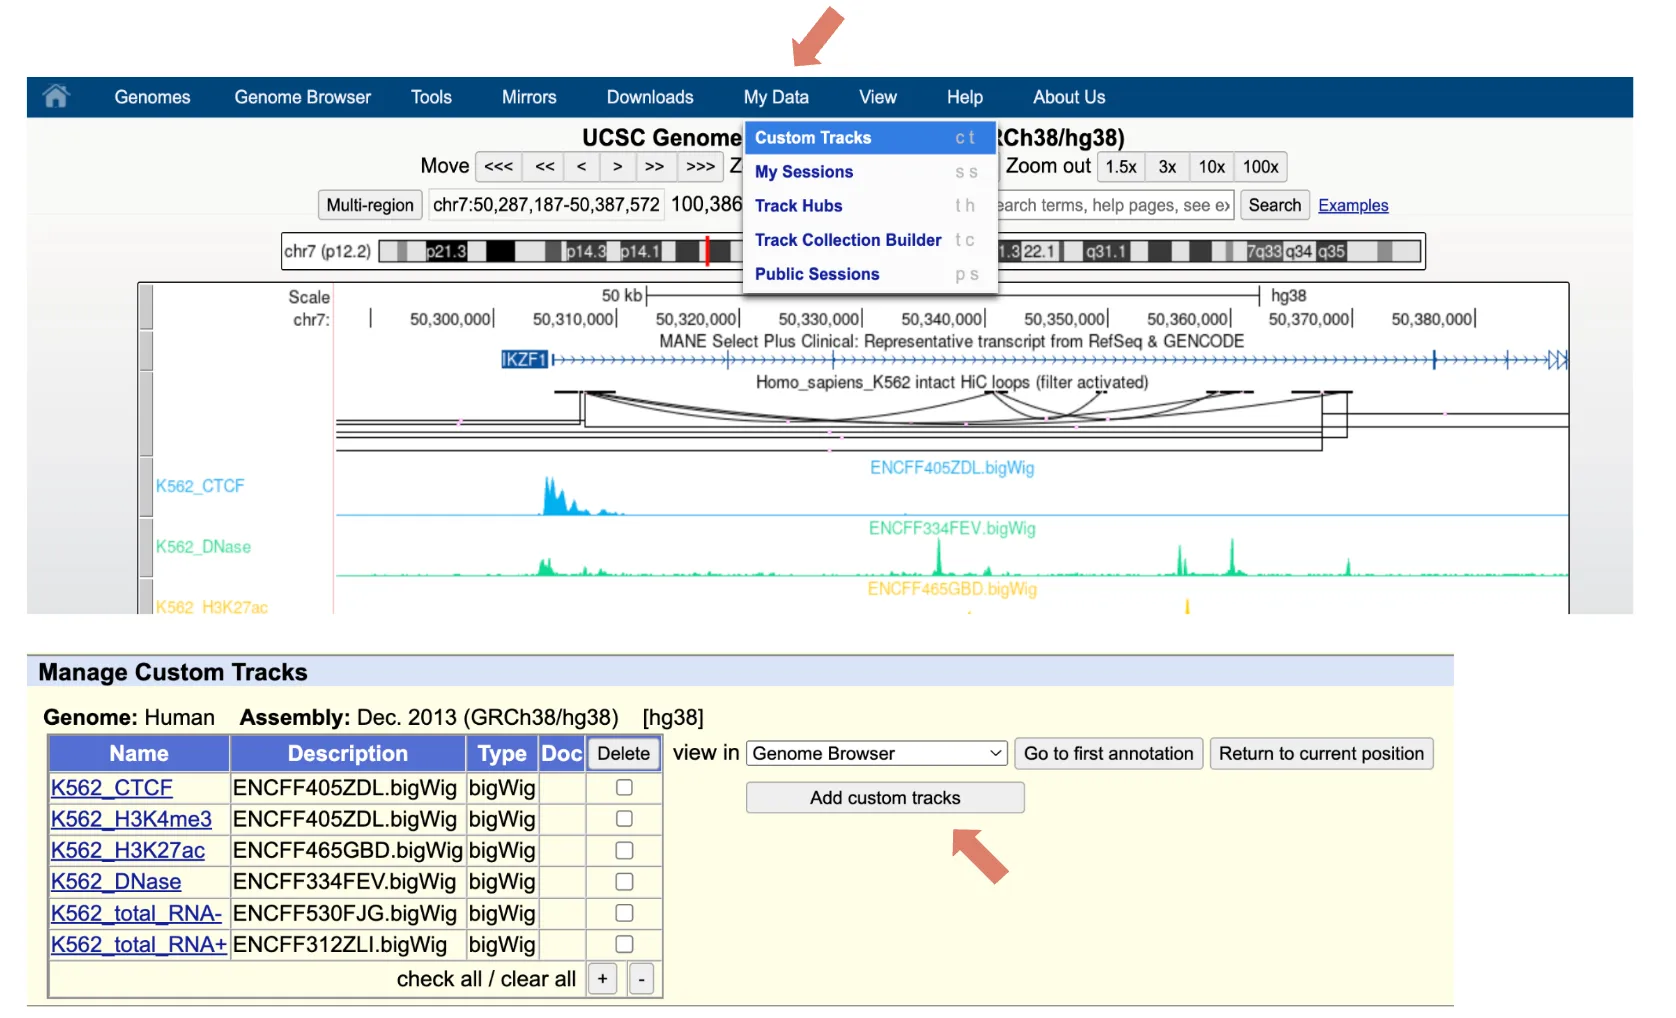Image resolution: width=1676 pixels, height=1018 pixels.
Task: Choose Track Hubs menu entry
Action: coord(798,206)
